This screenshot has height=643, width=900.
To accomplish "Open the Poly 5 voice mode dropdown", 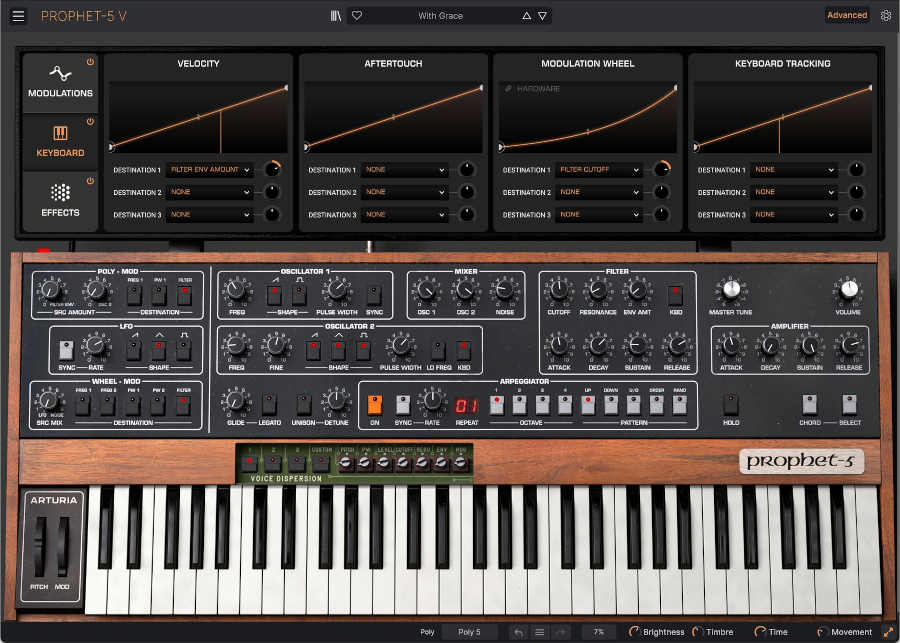I will 470,632.
